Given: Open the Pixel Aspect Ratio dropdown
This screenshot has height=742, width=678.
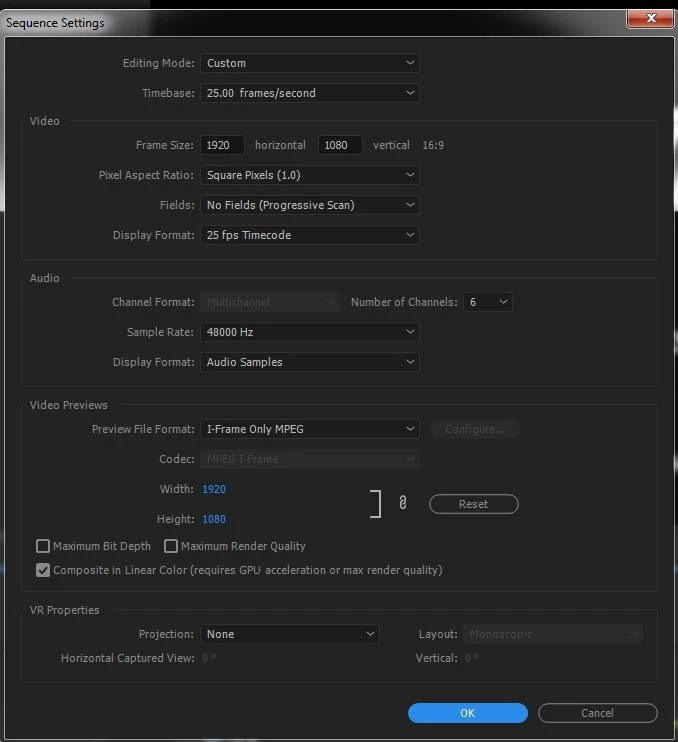Looking at the screenshot, I should coord(310,175).
